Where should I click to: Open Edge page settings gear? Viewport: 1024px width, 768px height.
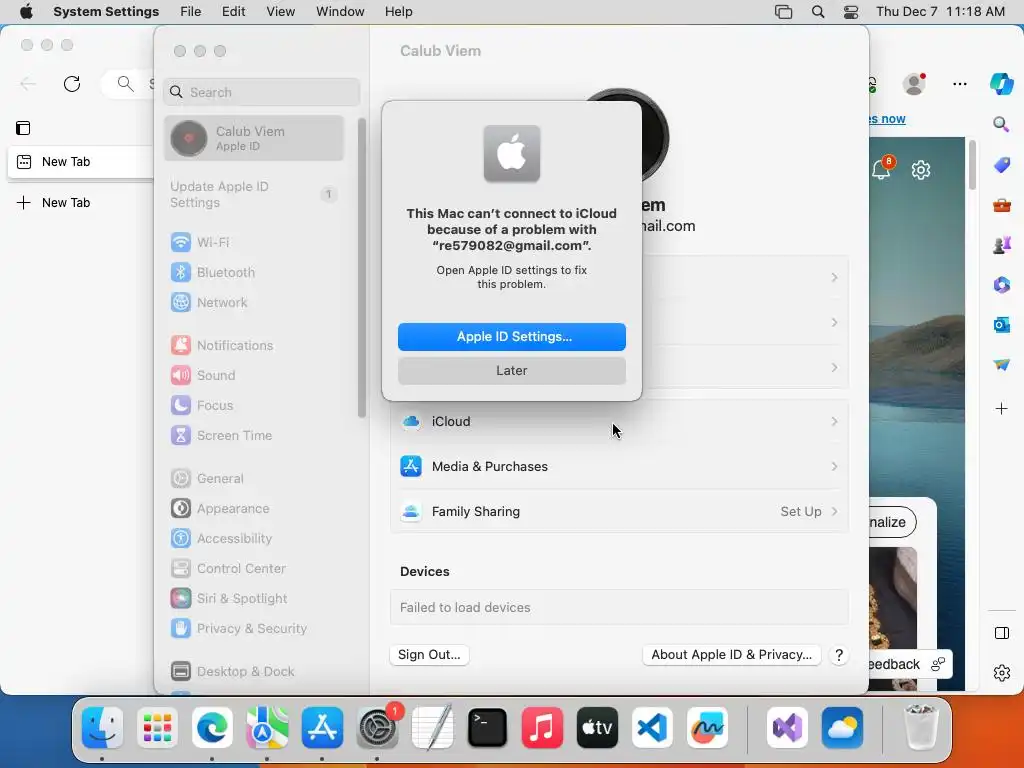pos(921,170)
